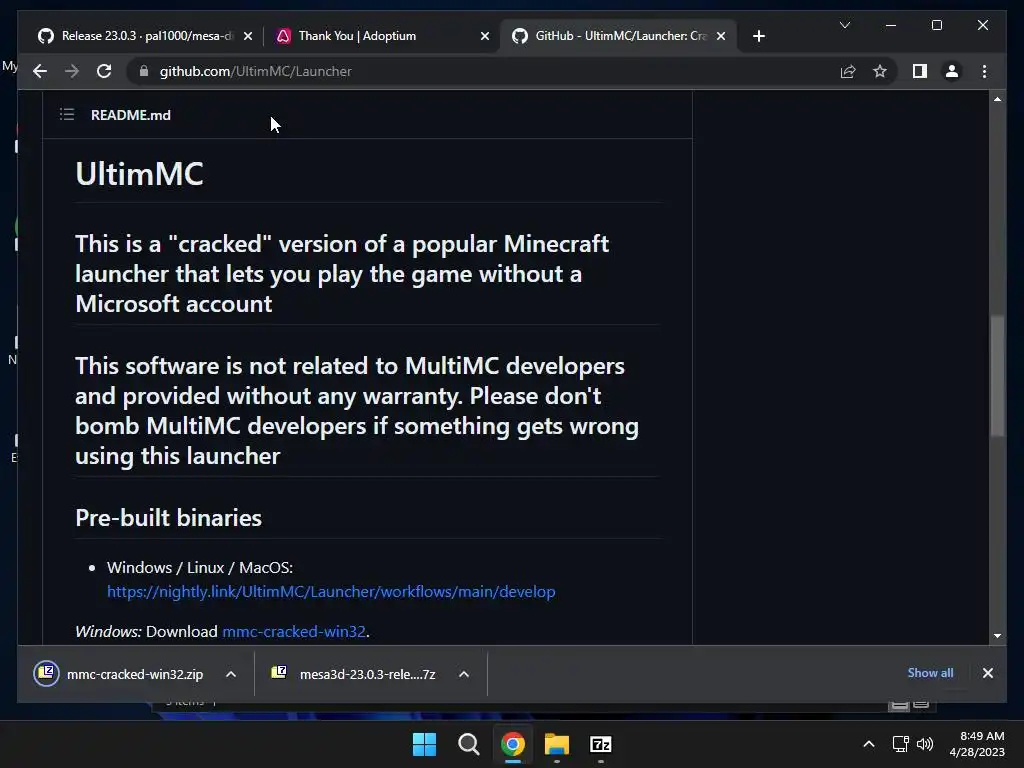Show hidden system tray icons
The image size is (1024, 768).
(x=869, y=744)
